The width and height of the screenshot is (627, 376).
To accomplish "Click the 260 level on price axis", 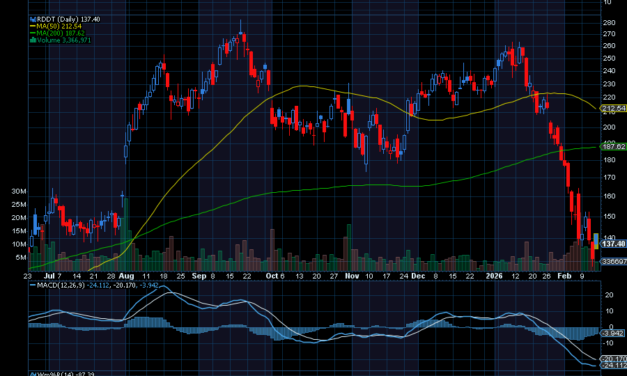I will (609, 46).
